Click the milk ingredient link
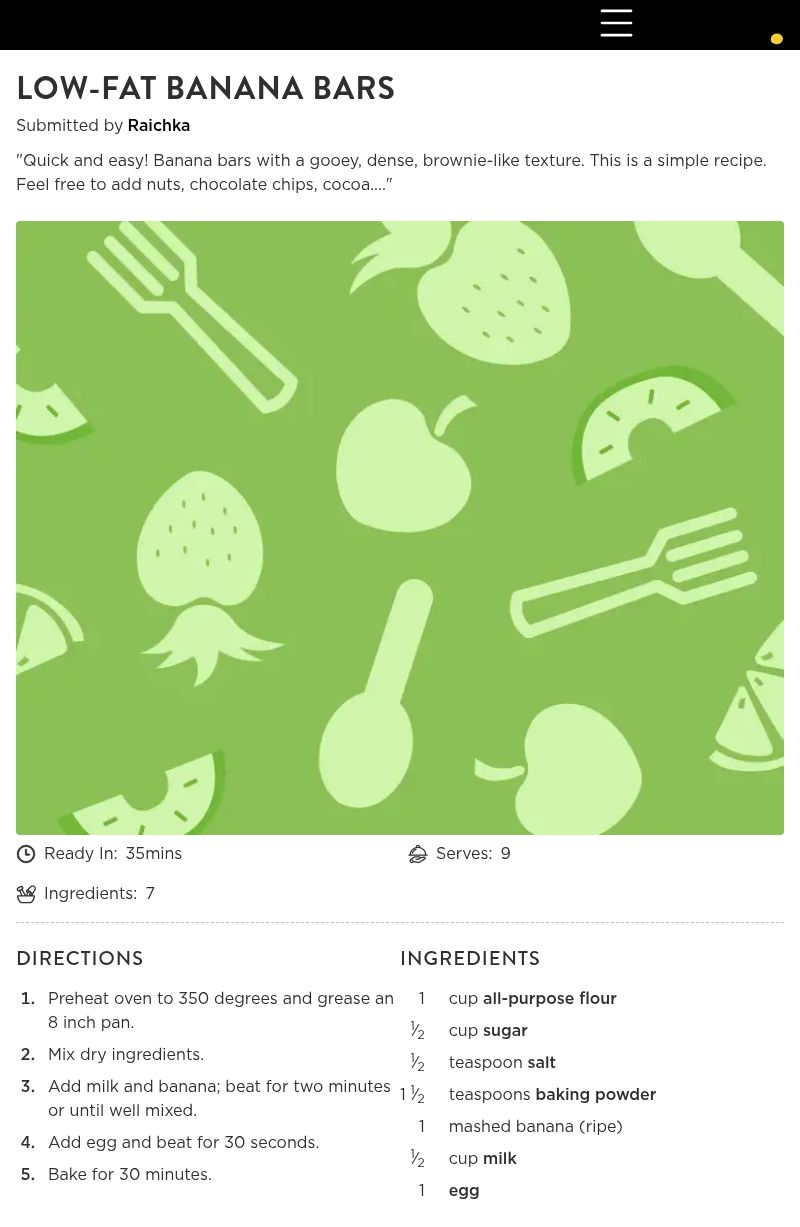800x1227 pixels. click(x=499, y=1159)
